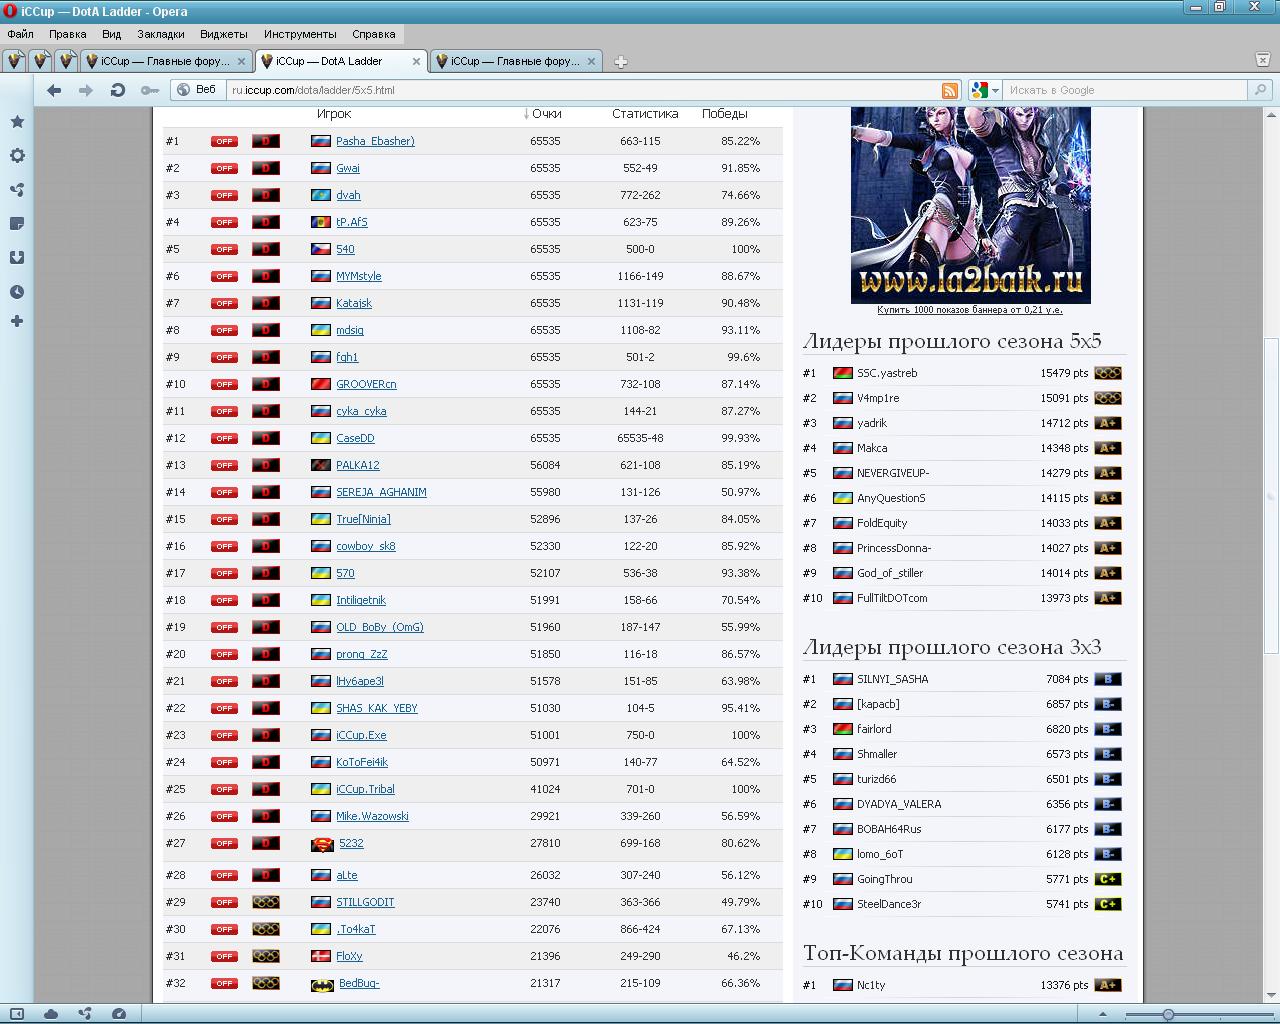Click the 'Статистика' column header
Screen dimensions: 1280x1024
[x=645, y=114]
